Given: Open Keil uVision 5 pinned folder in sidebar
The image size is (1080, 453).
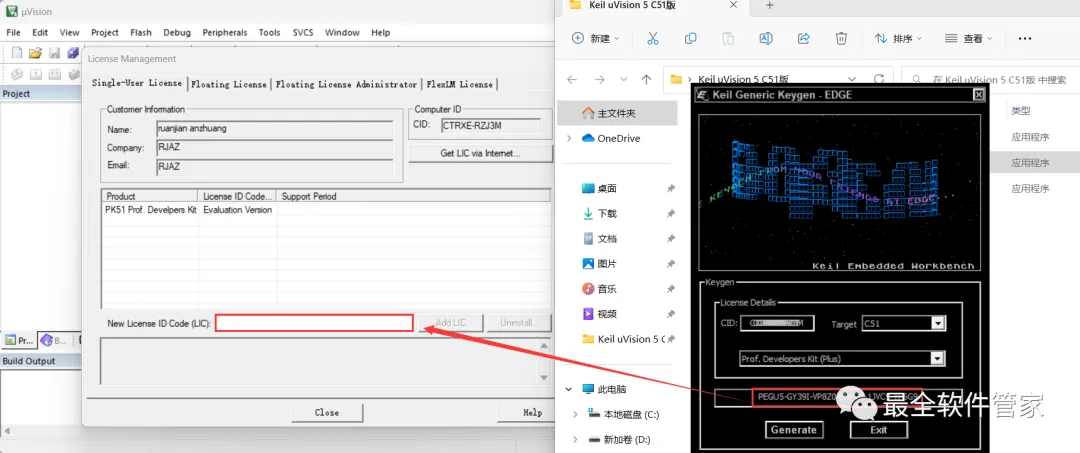Looking at the screenshot, I should click(623, 339).
